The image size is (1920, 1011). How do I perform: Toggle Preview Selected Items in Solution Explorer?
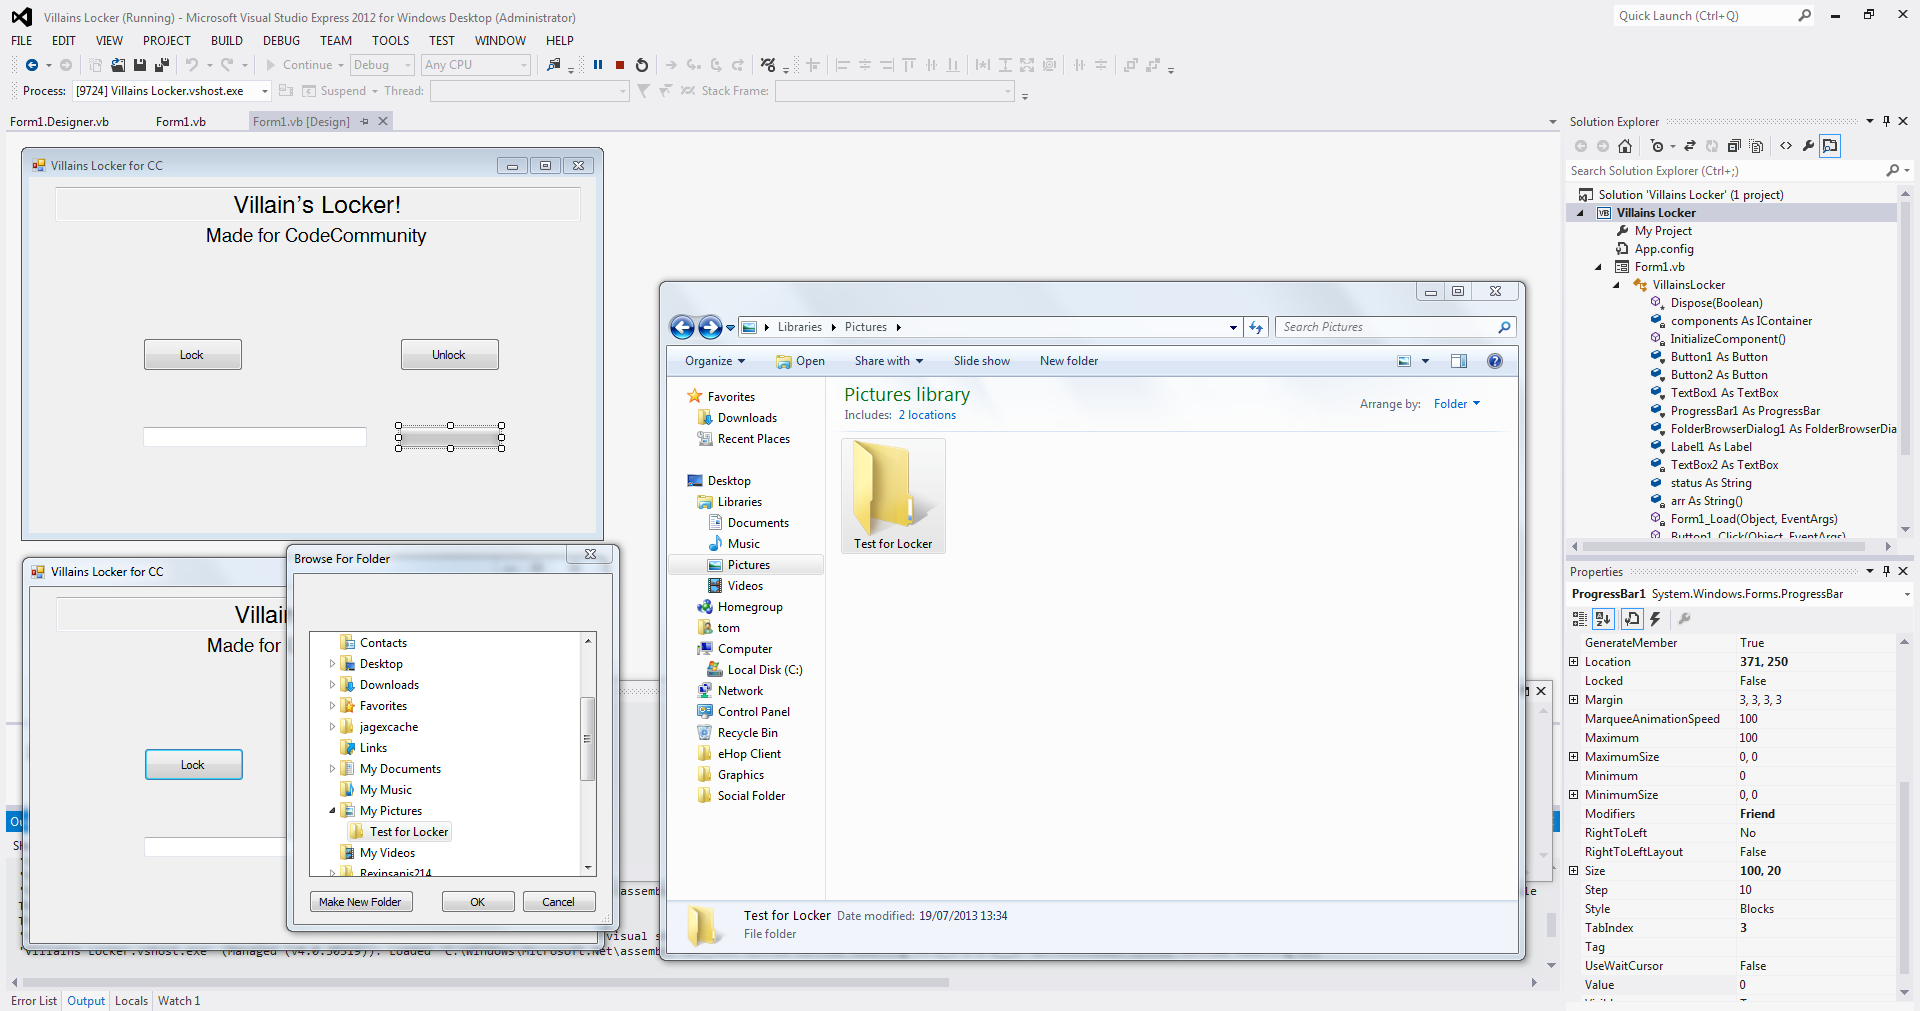click(1830, 146)
